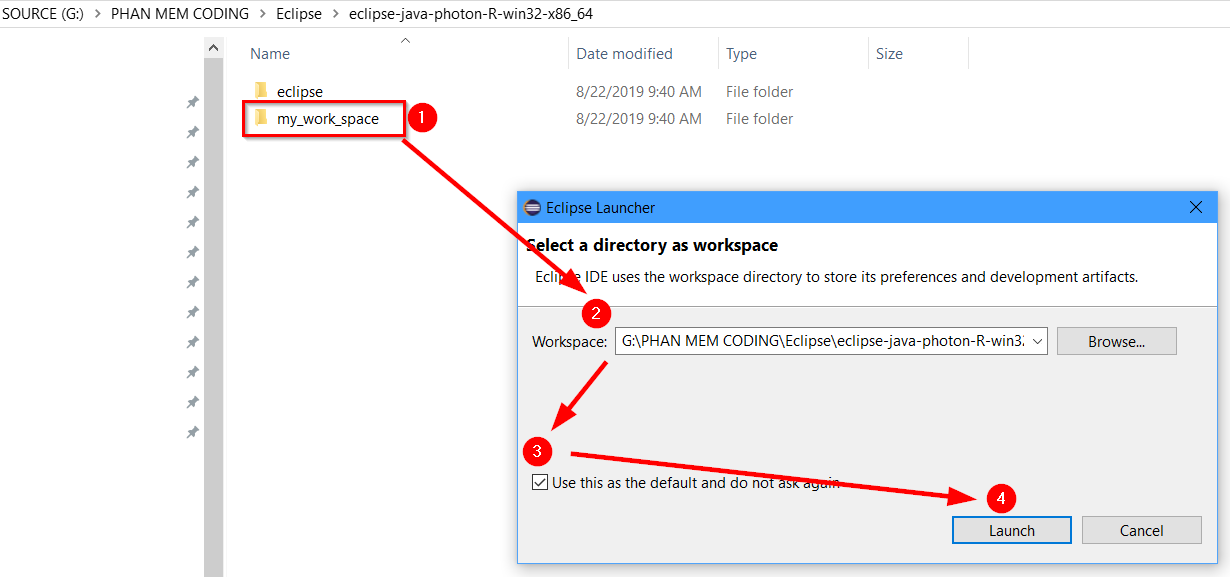Click the Eclipse Launcher title bar logo
Image resolution: width=1230 pixels, height=577 pixels.
click(x=532, y=207)
